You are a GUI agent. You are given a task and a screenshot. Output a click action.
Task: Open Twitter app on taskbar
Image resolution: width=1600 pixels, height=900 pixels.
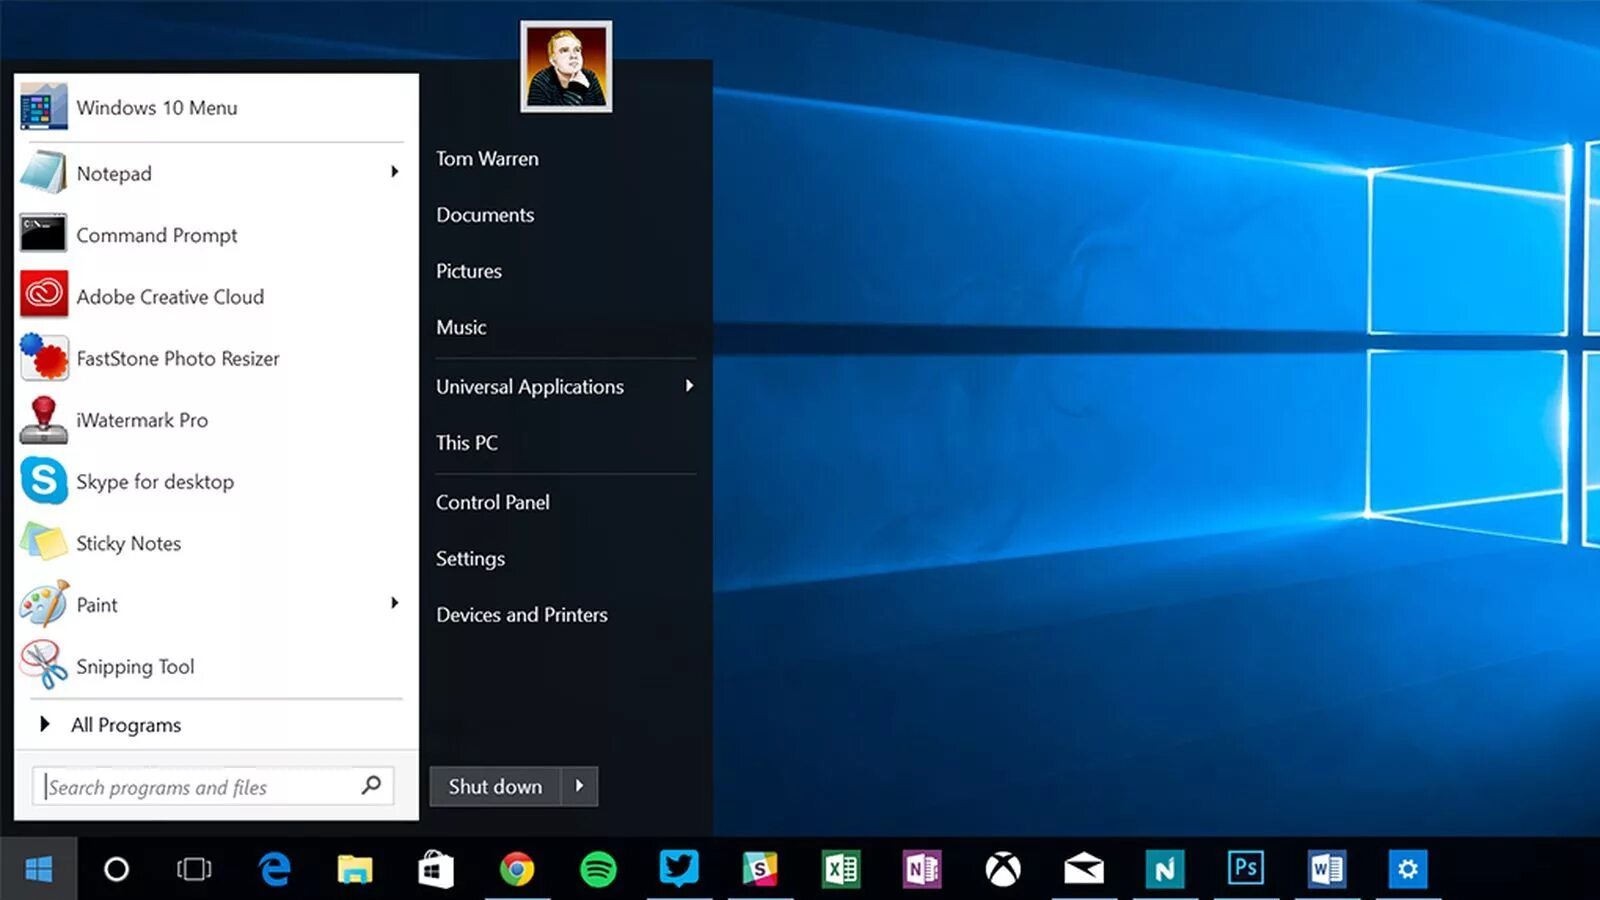679,868
